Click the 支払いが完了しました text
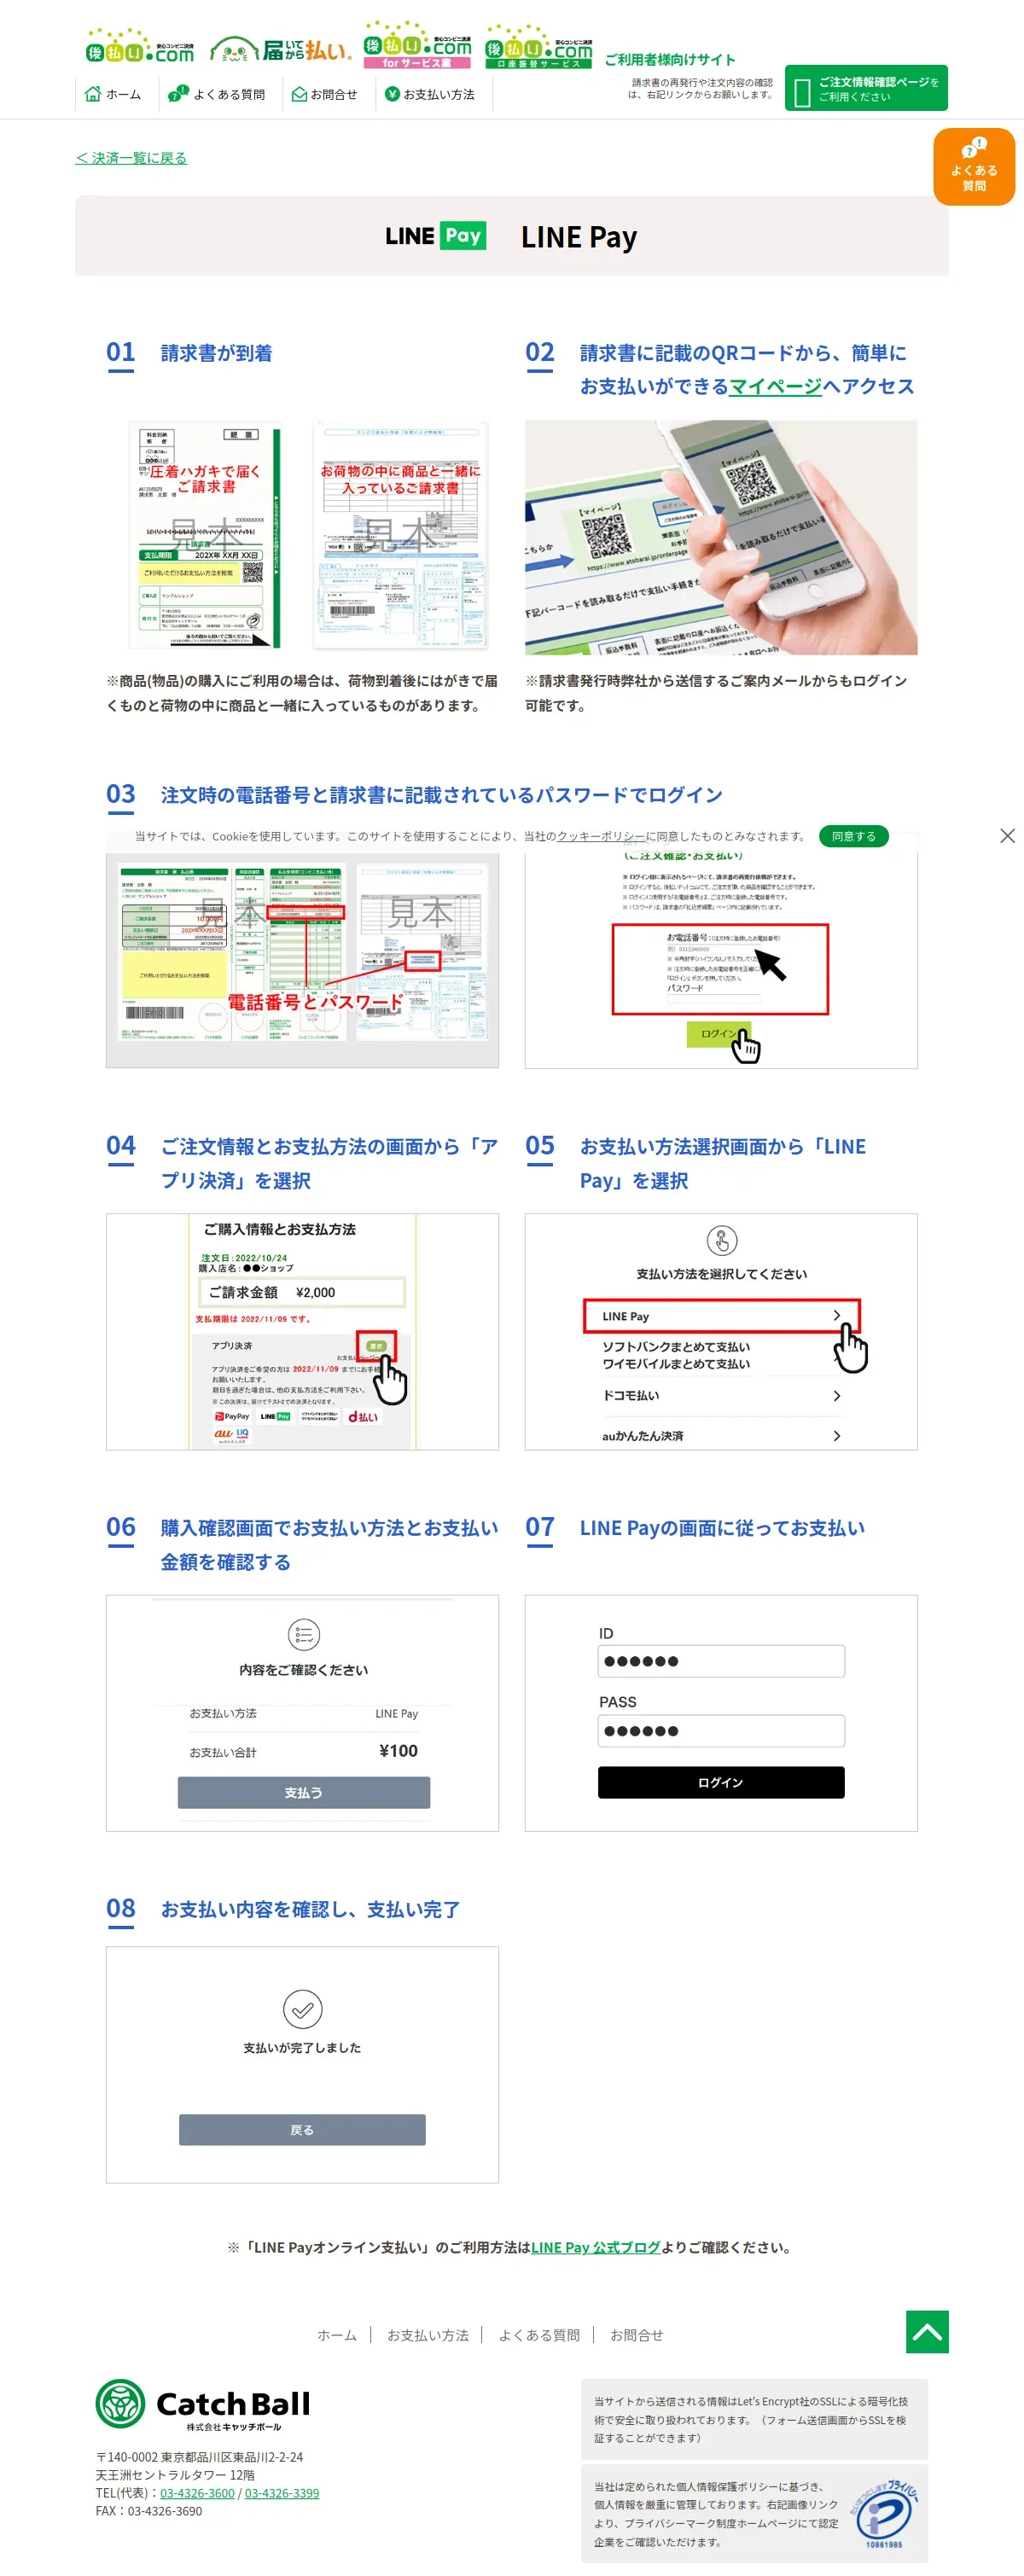 tap(302, 2048)
